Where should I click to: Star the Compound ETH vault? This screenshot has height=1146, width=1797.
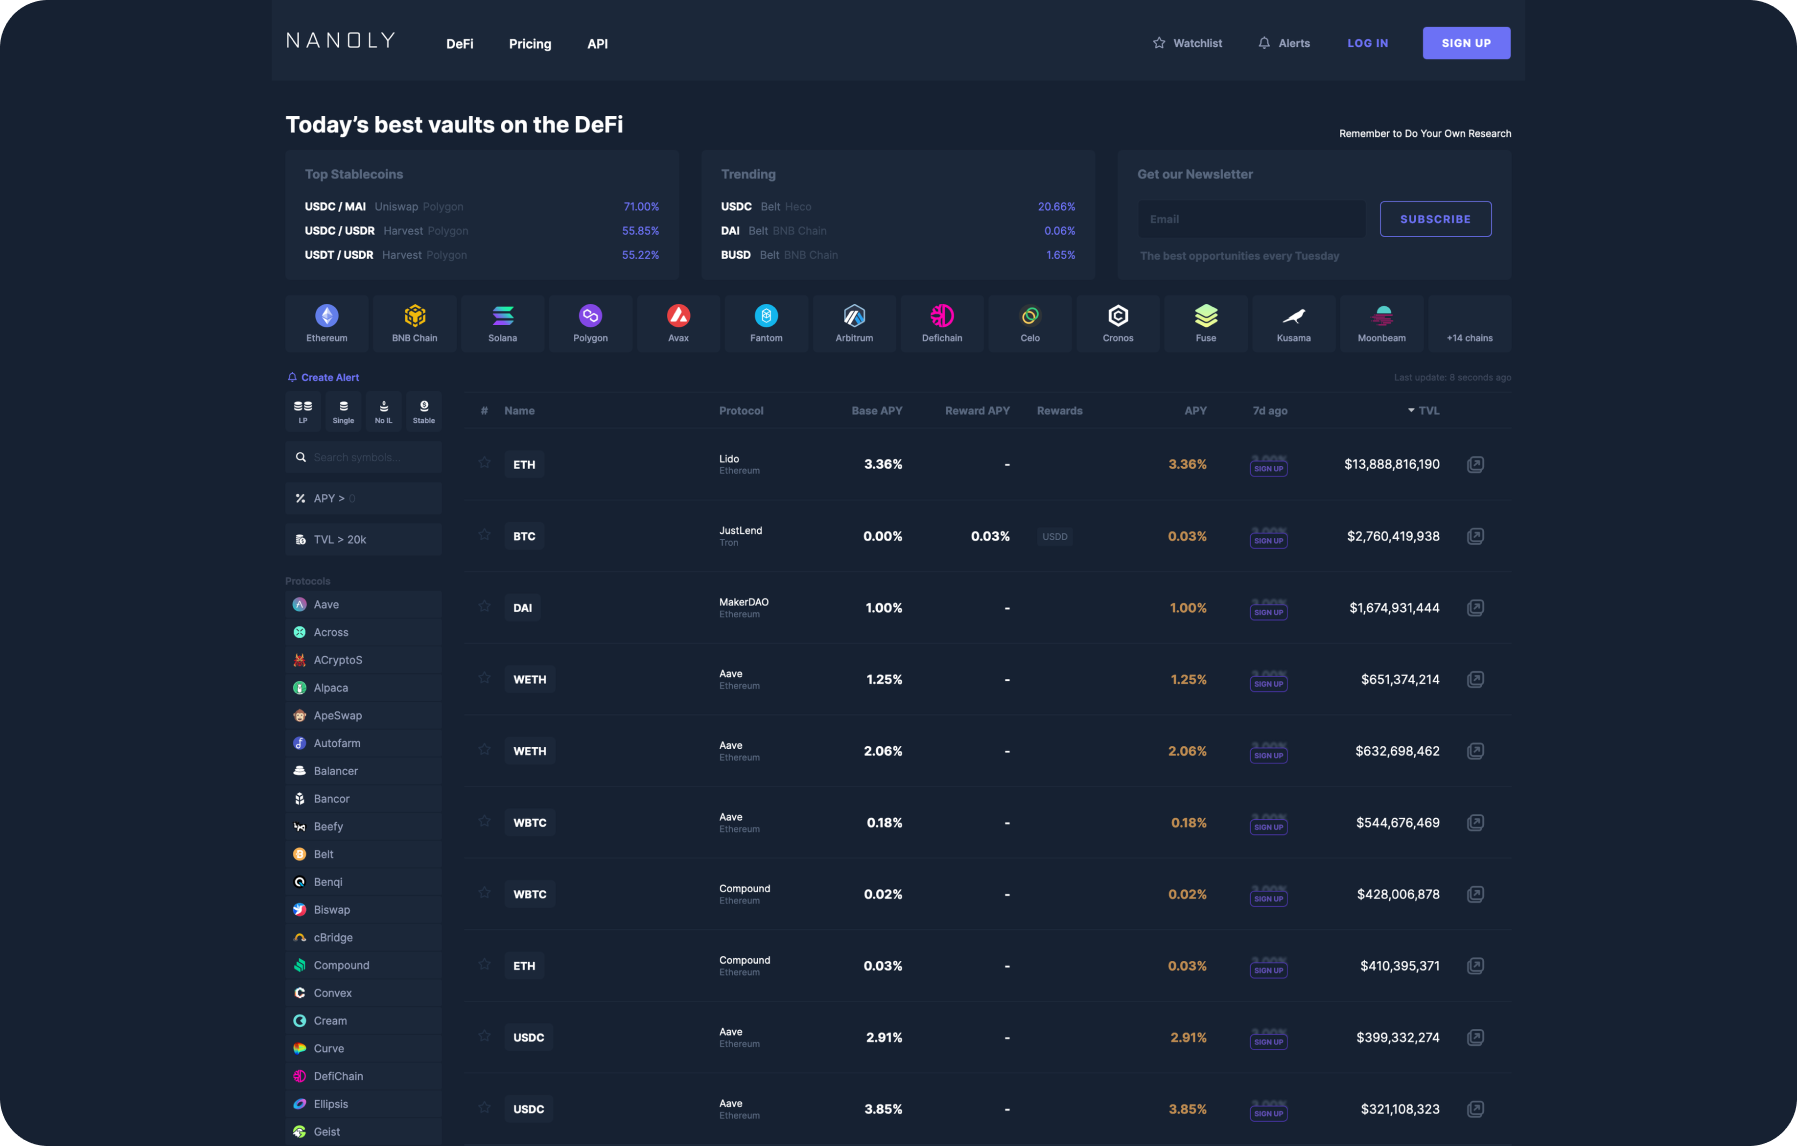[x=484, y=964]
